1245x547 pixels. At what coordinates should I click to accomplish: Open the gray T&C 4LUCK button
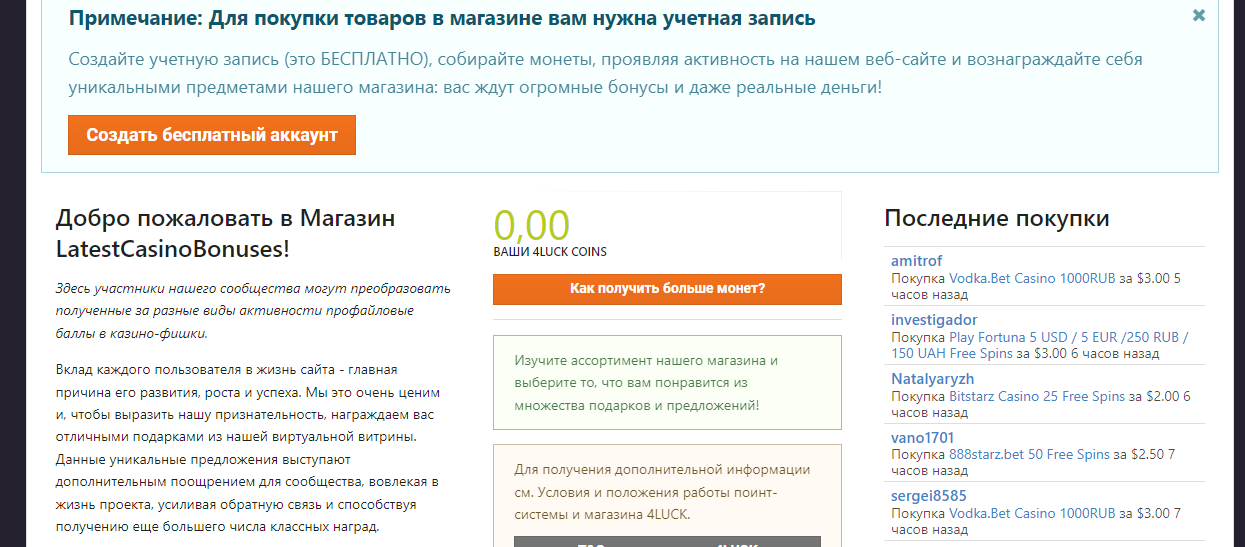click(x=667, y=541)
